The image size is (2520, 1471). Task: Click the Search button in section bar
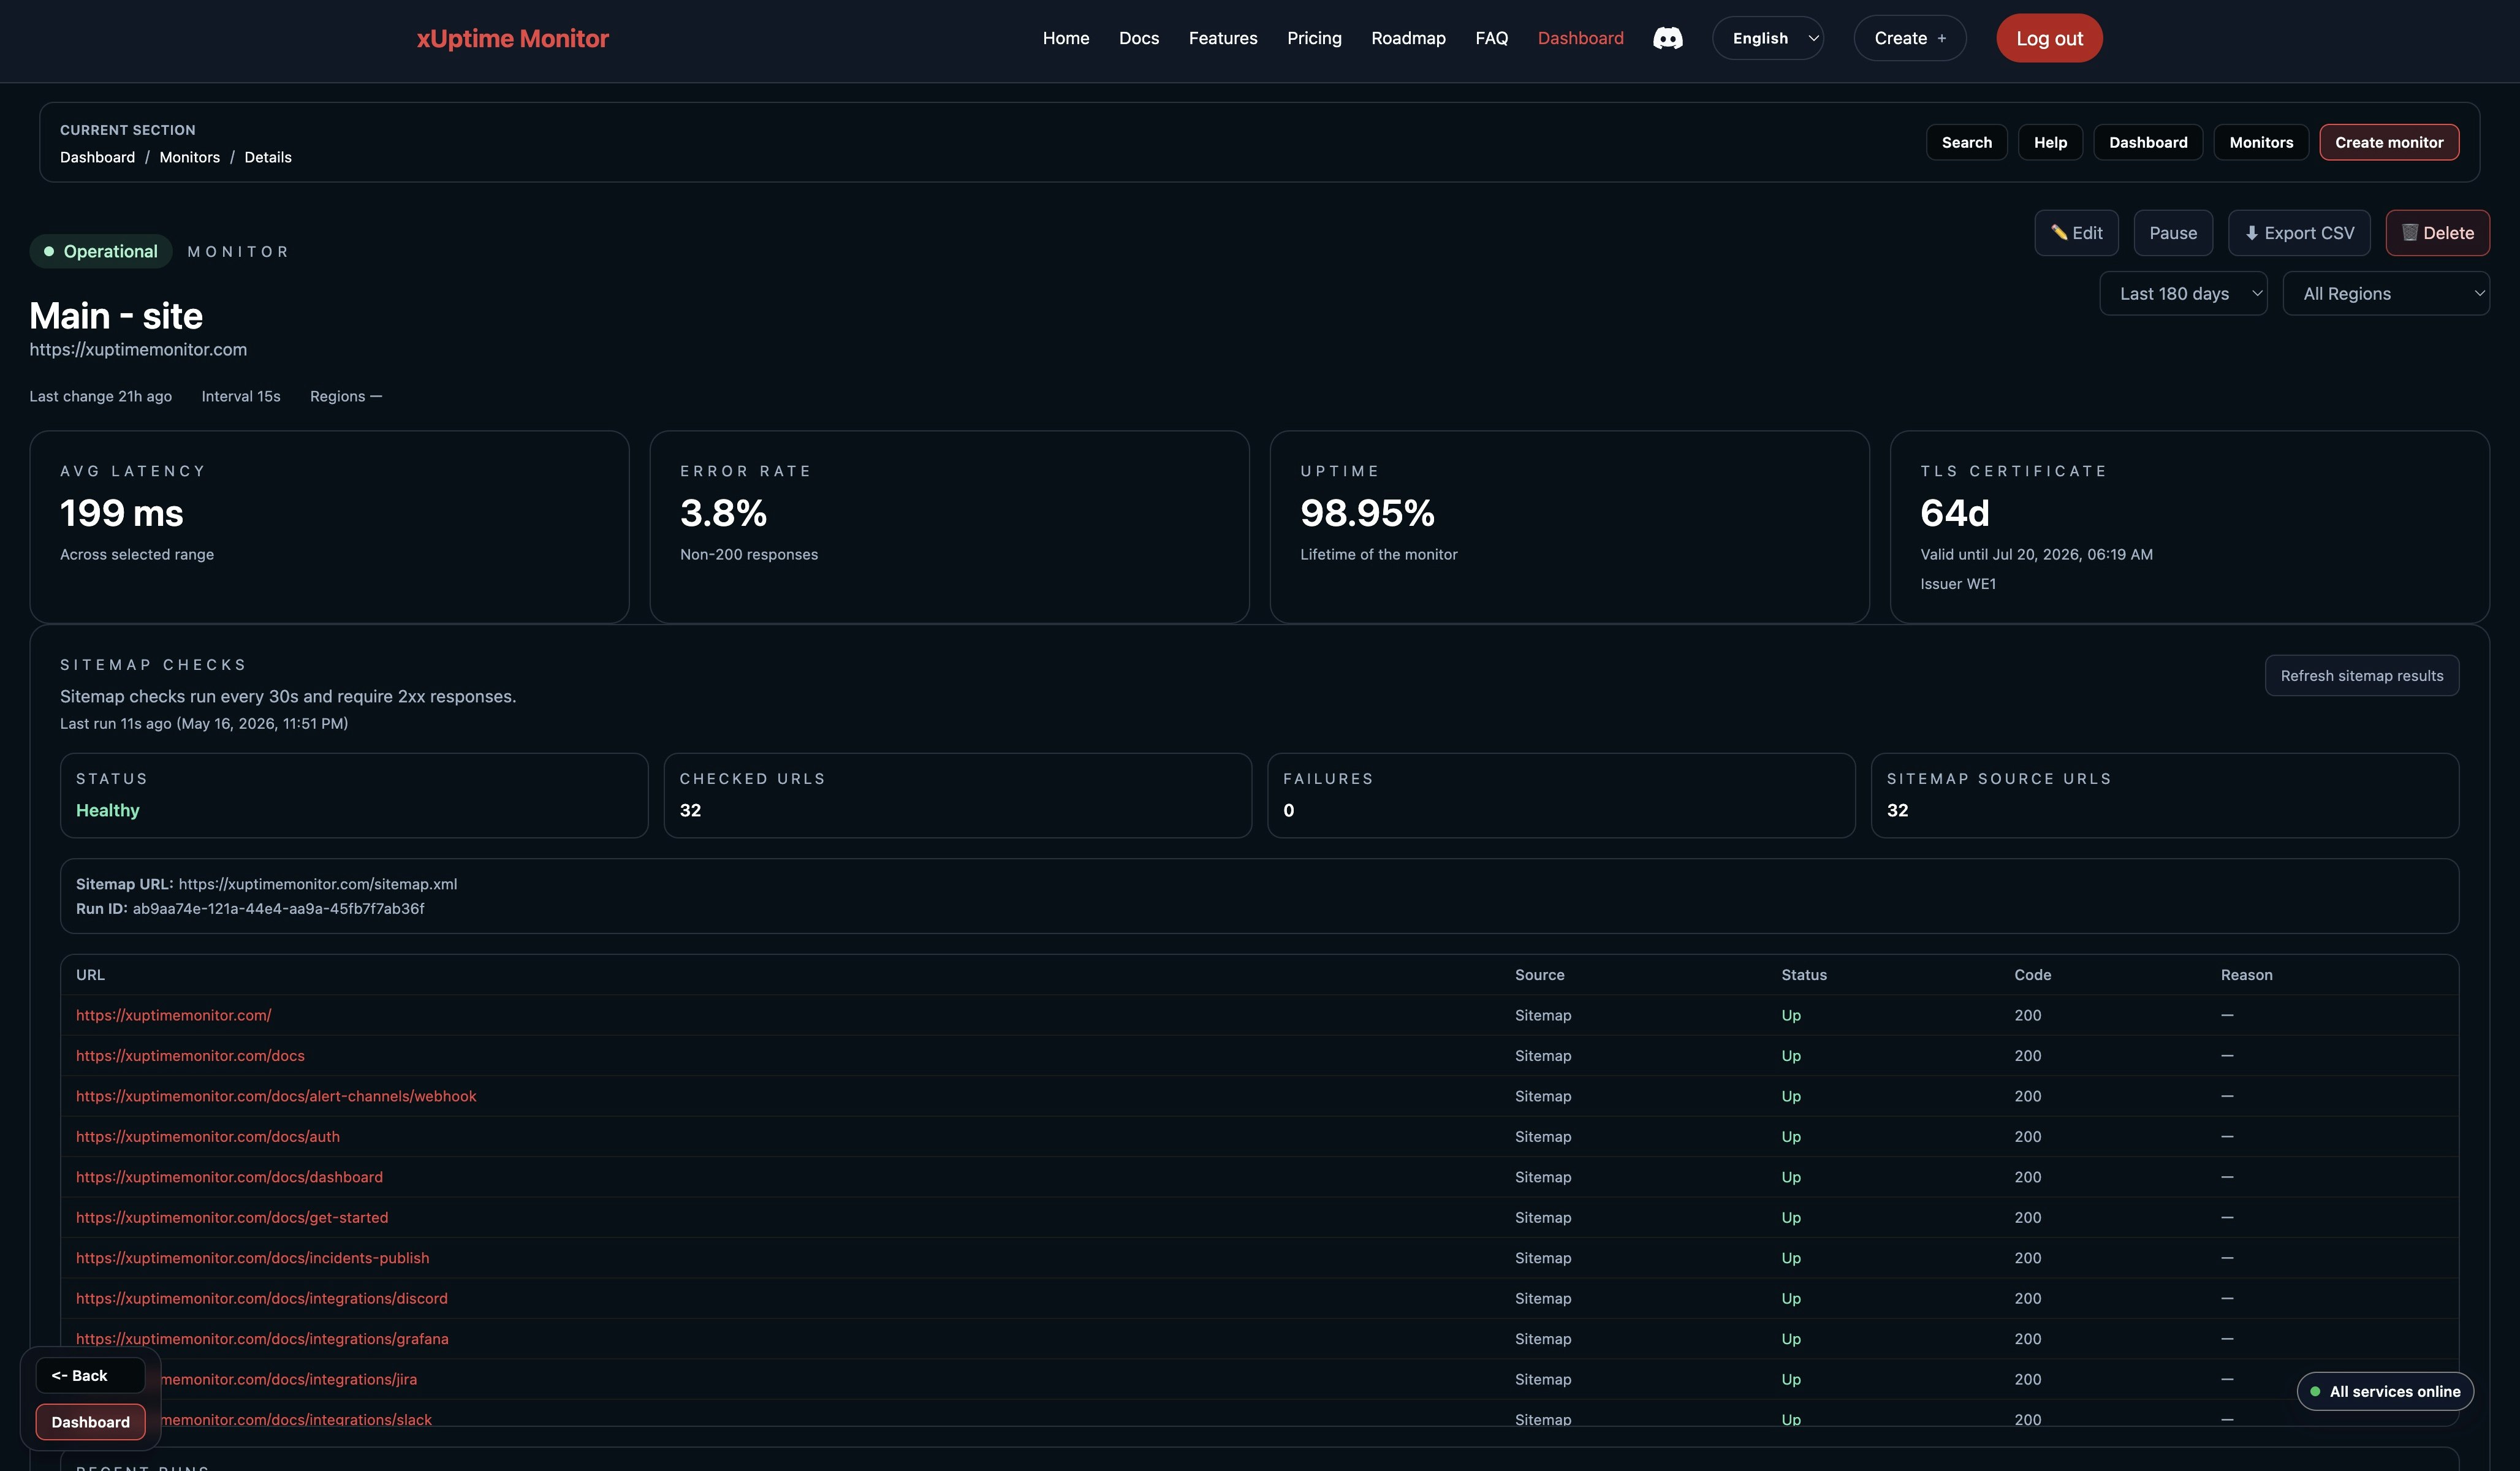pos(1966,142)
